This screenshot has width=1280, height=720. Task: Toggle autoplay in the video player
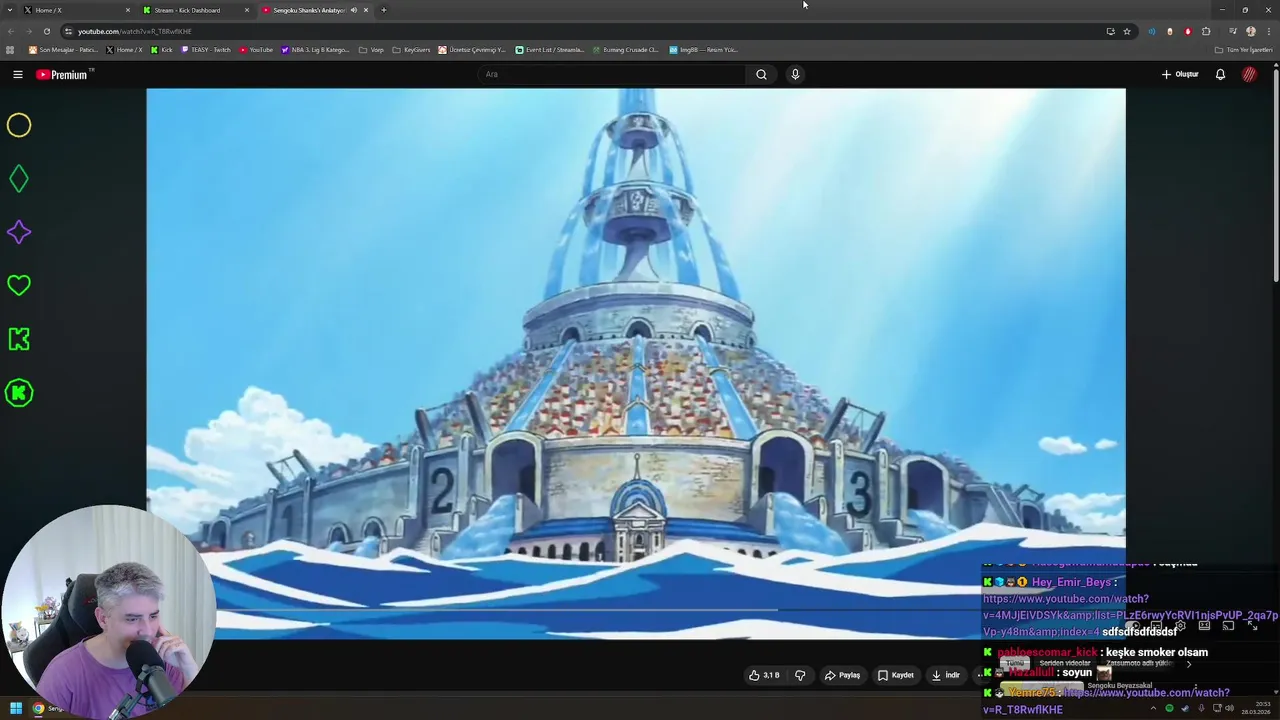(1134, 625)
